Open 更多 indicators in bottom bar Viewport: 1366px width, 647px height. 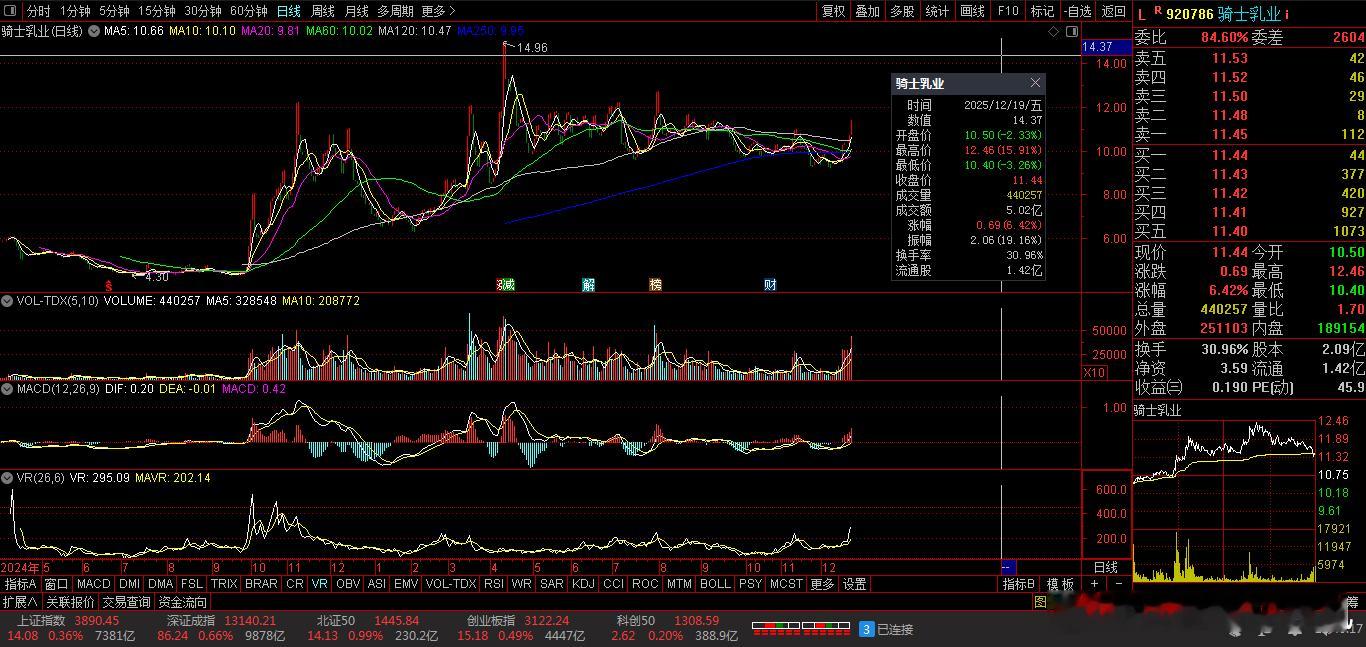(x=822, y=584)
